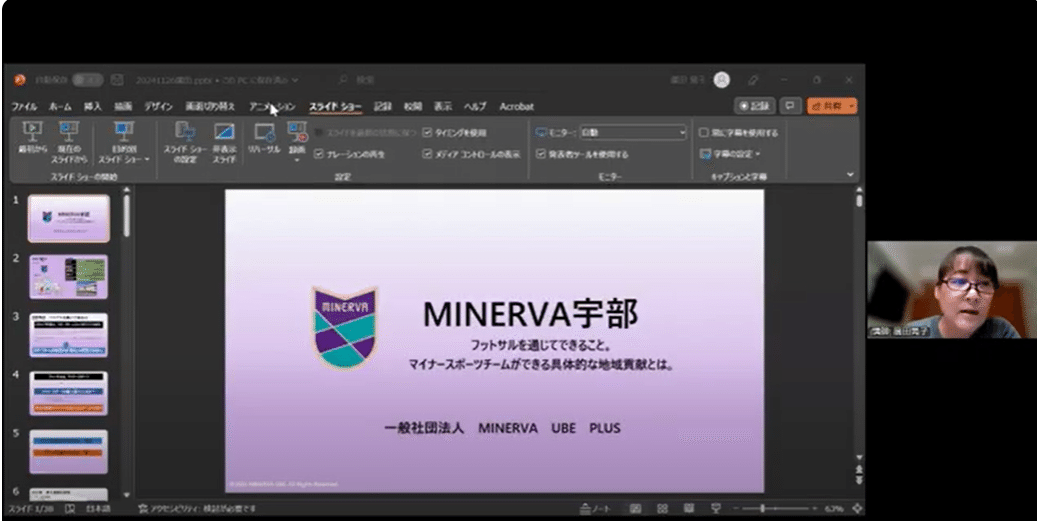
Task: Switch to the ホーム (Home) tab
Action: (x=60, y=106)
